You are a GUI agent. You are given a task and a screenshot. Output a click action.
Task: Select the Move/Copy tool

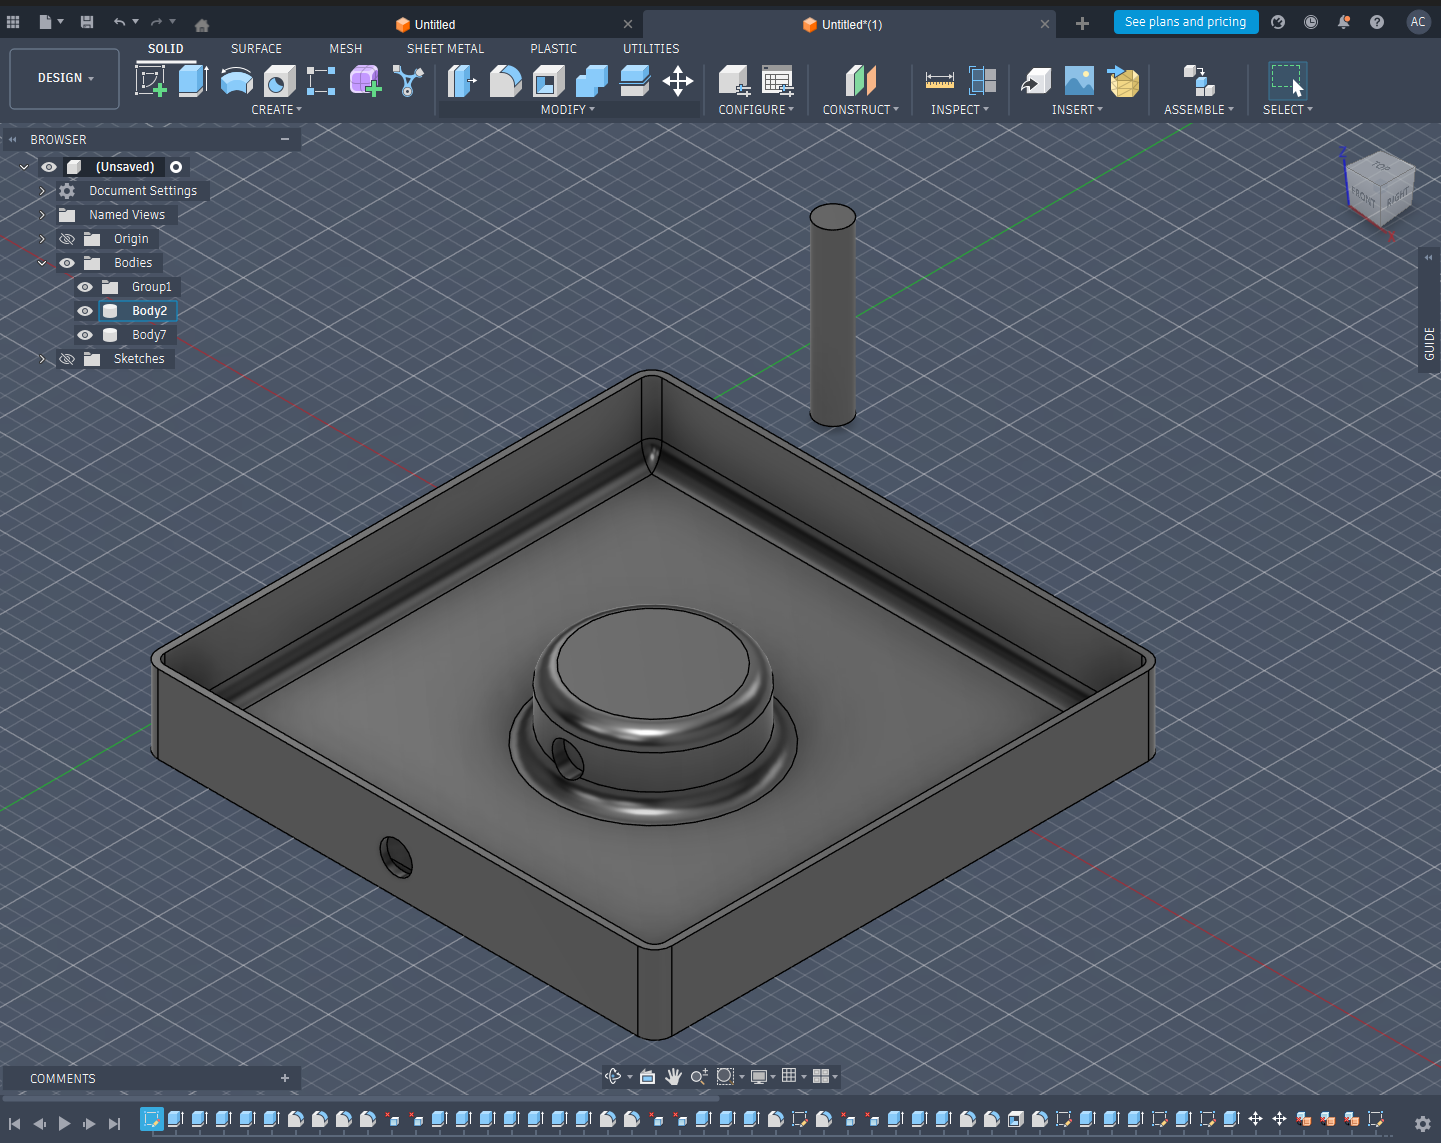[x=679, y=81]
